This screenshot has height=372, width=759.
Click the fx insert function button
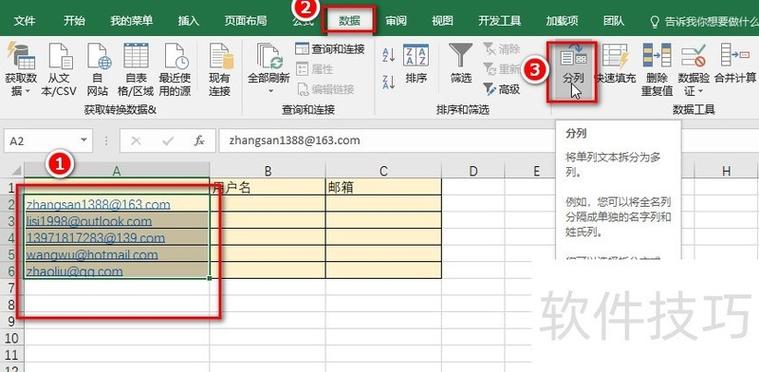coord(198,141)
